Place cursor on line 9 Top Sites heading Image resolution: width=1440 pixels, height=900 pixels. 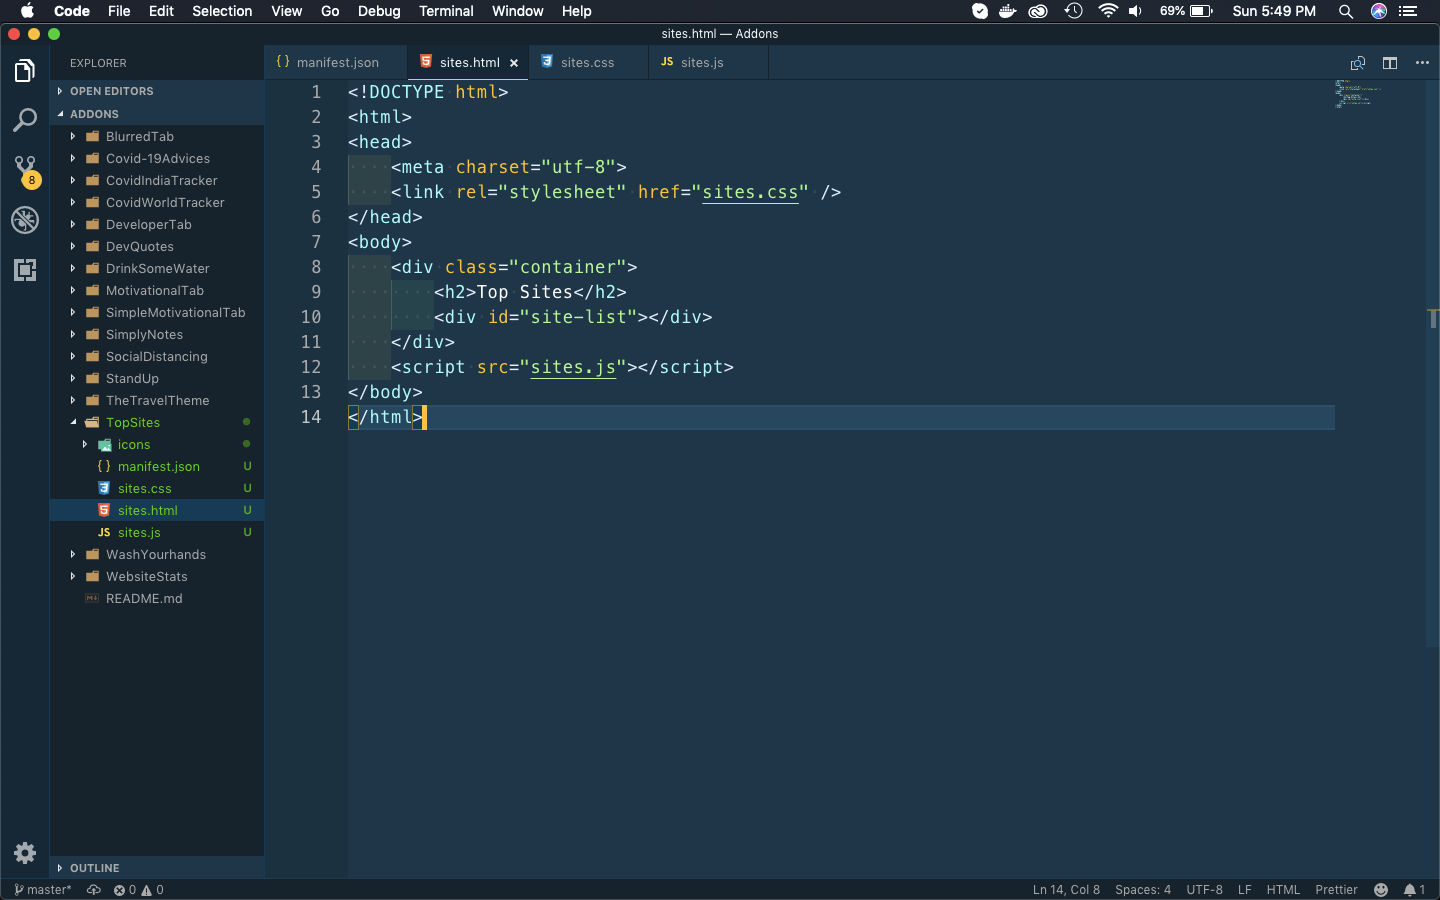(524, 292)
